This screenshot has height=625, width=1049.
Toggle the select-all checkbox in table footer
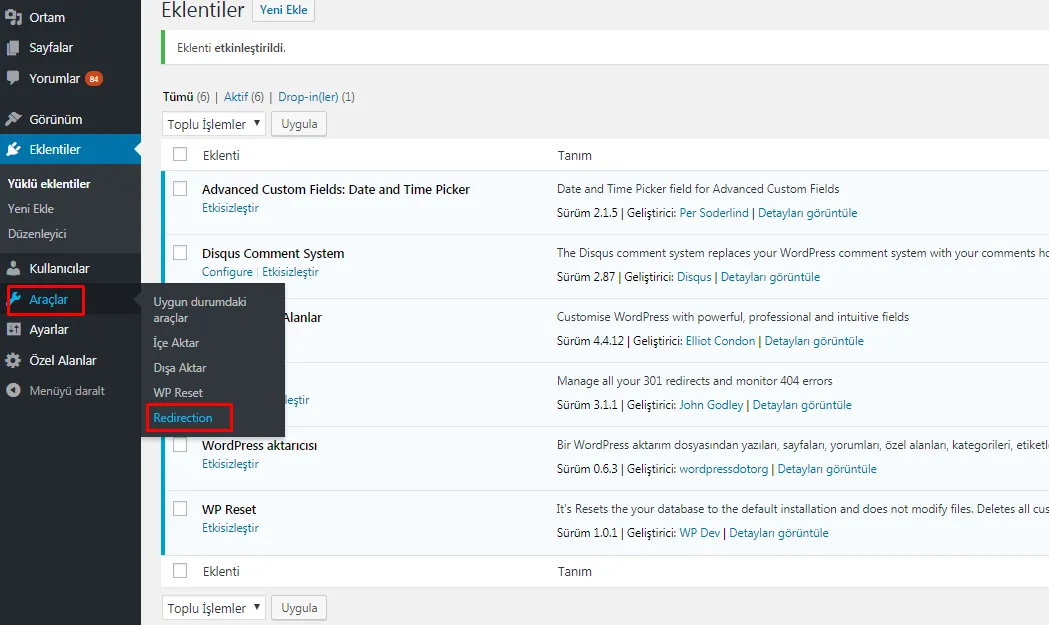tap(180, 571)
